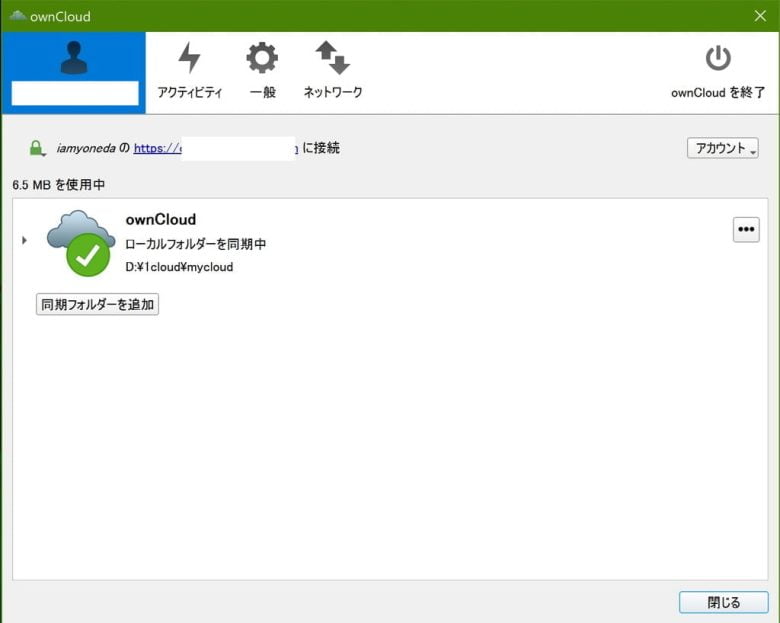780x623 pixels.
Task: Switch to the 一般 general settings tab
Action: point(262,71)
